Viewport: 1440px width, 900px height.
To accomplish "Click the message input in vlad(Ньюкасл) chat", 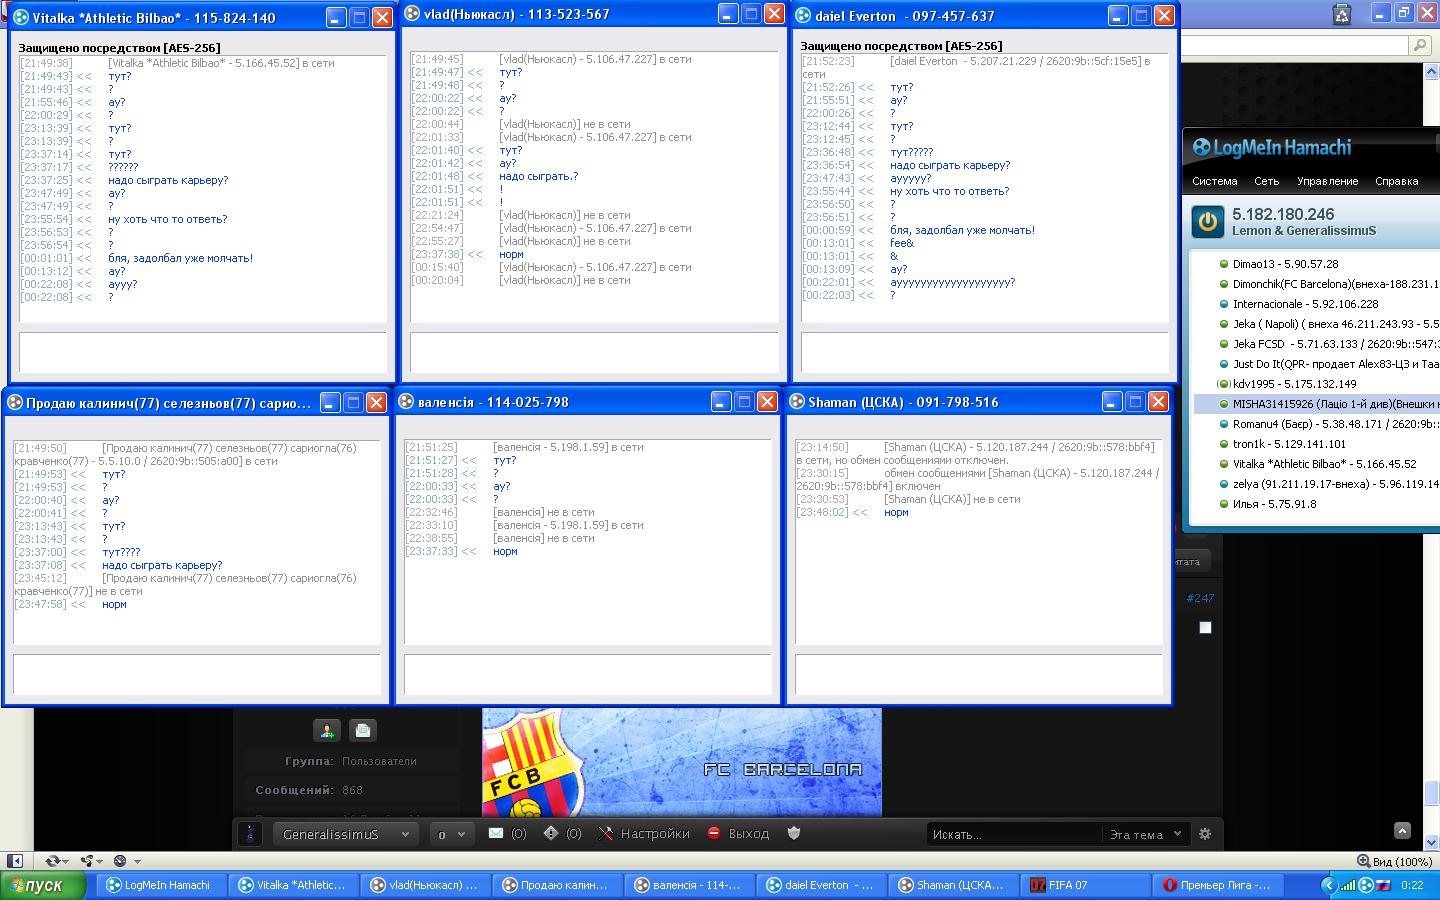I will click(593, 352).
